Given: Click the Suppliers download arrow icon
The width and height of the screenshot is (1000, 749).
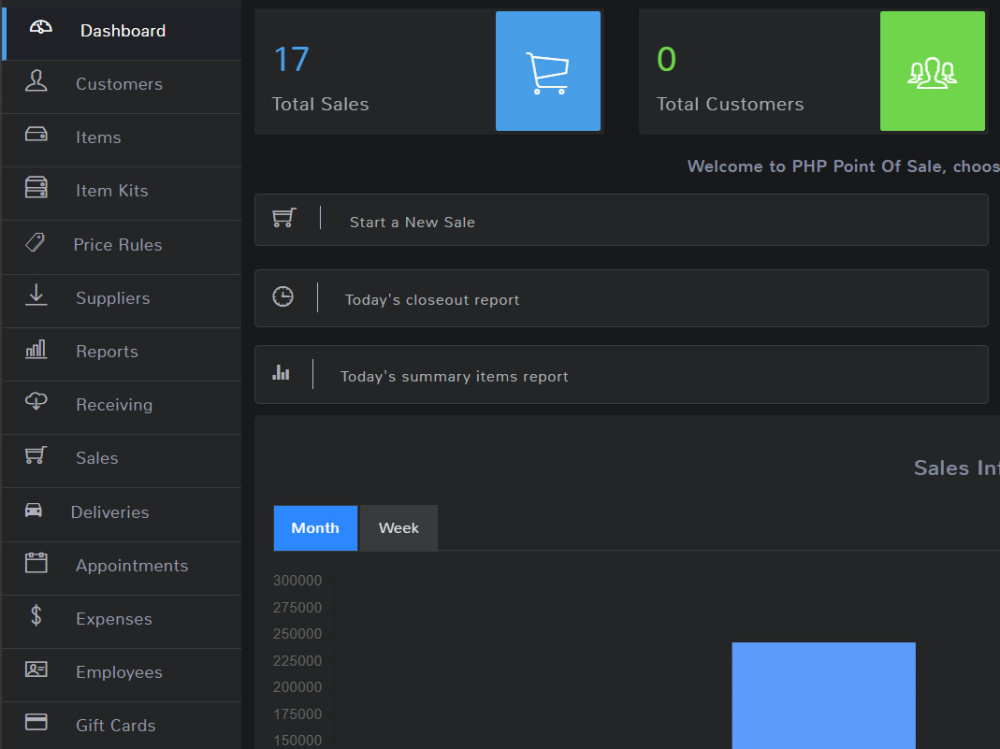Looking at the screenshot, I should coord(36,295).
